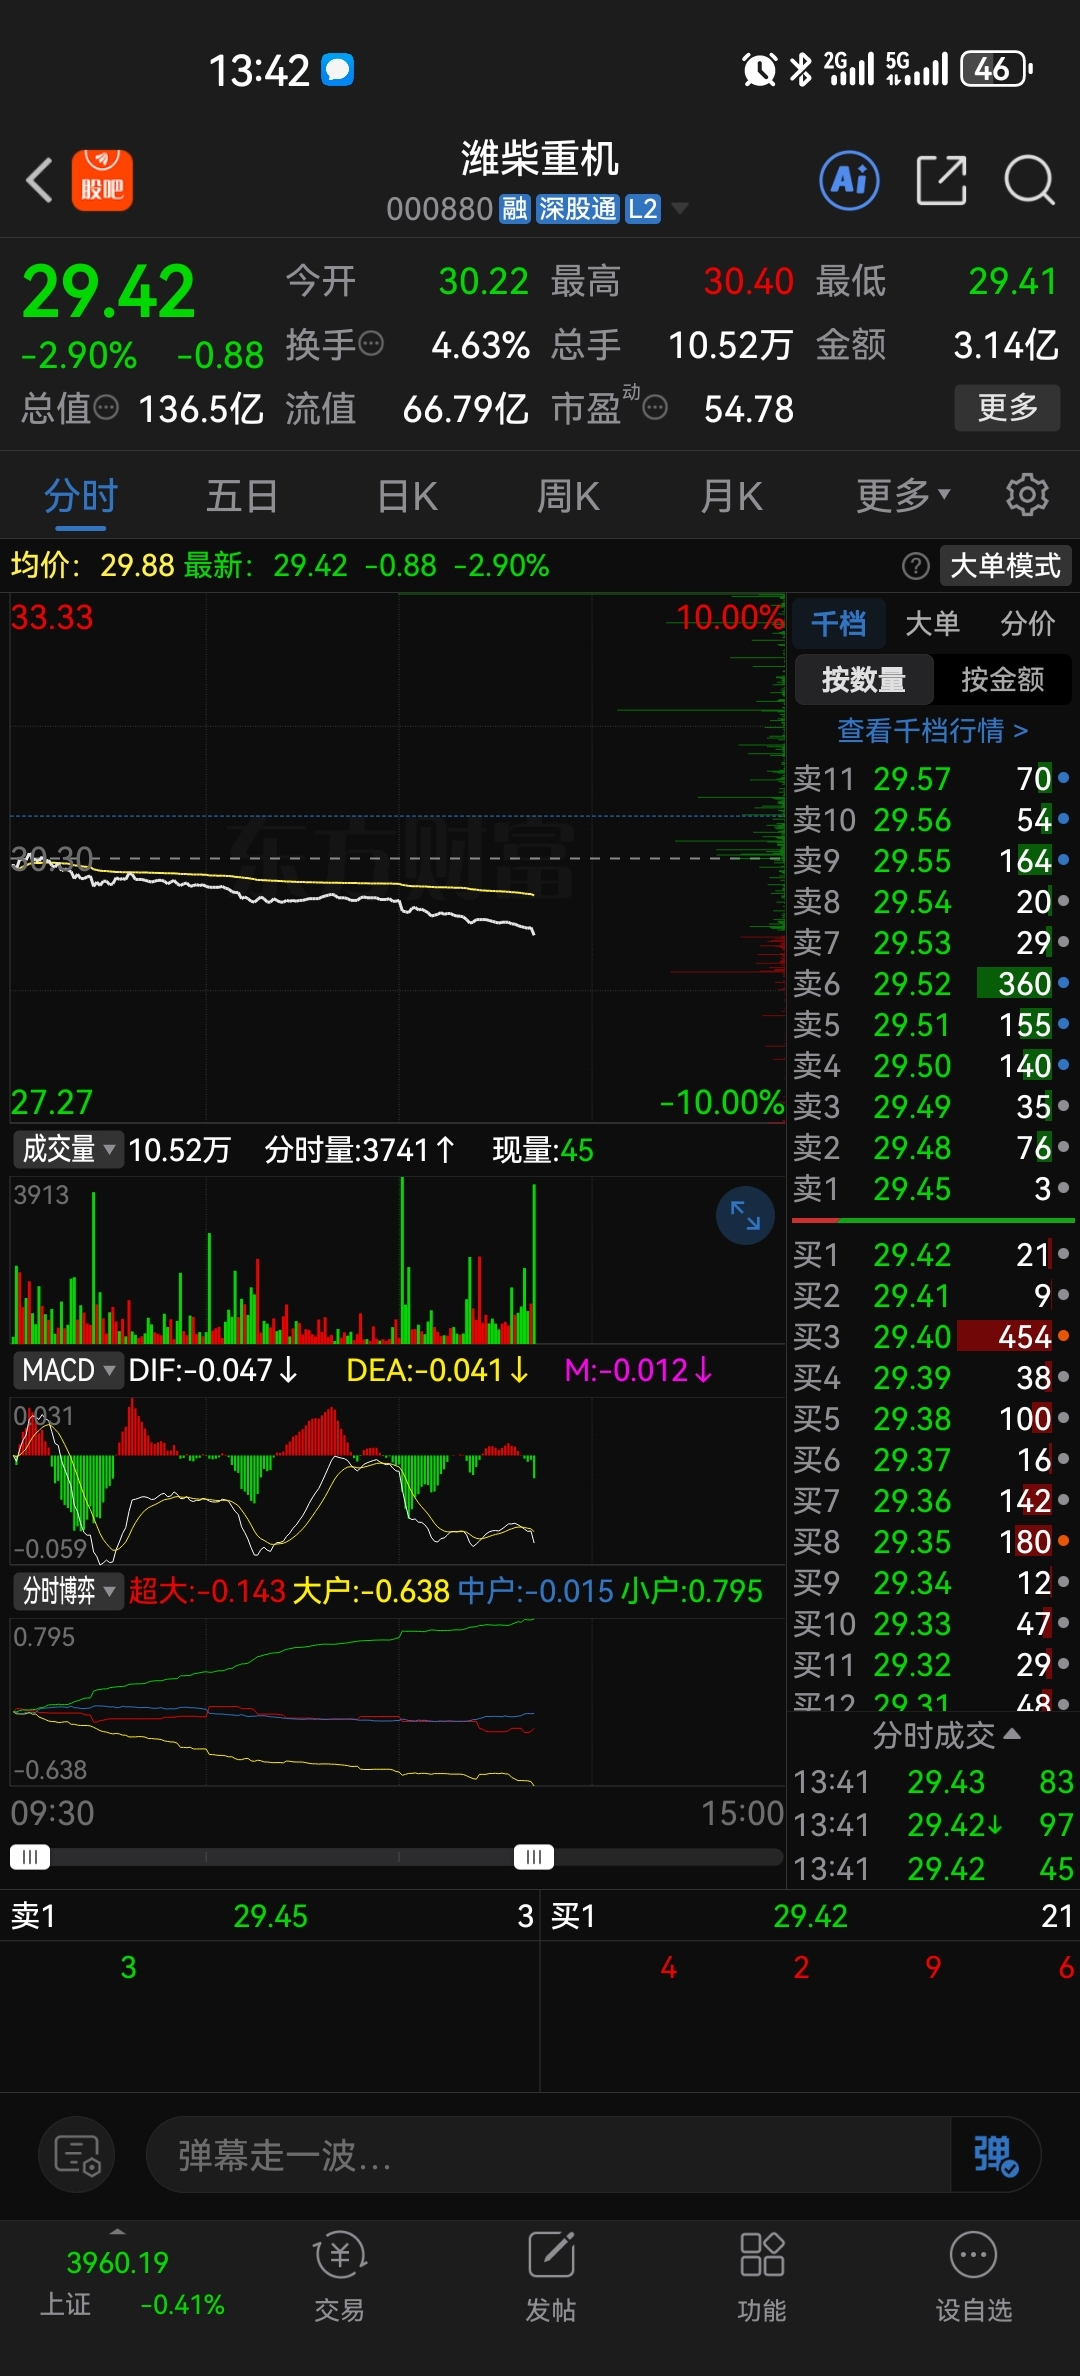Tap the alarm clock status icon
Image resolution: width=1080 pixels, height=2376 pixels.
(x=759, y=69)
